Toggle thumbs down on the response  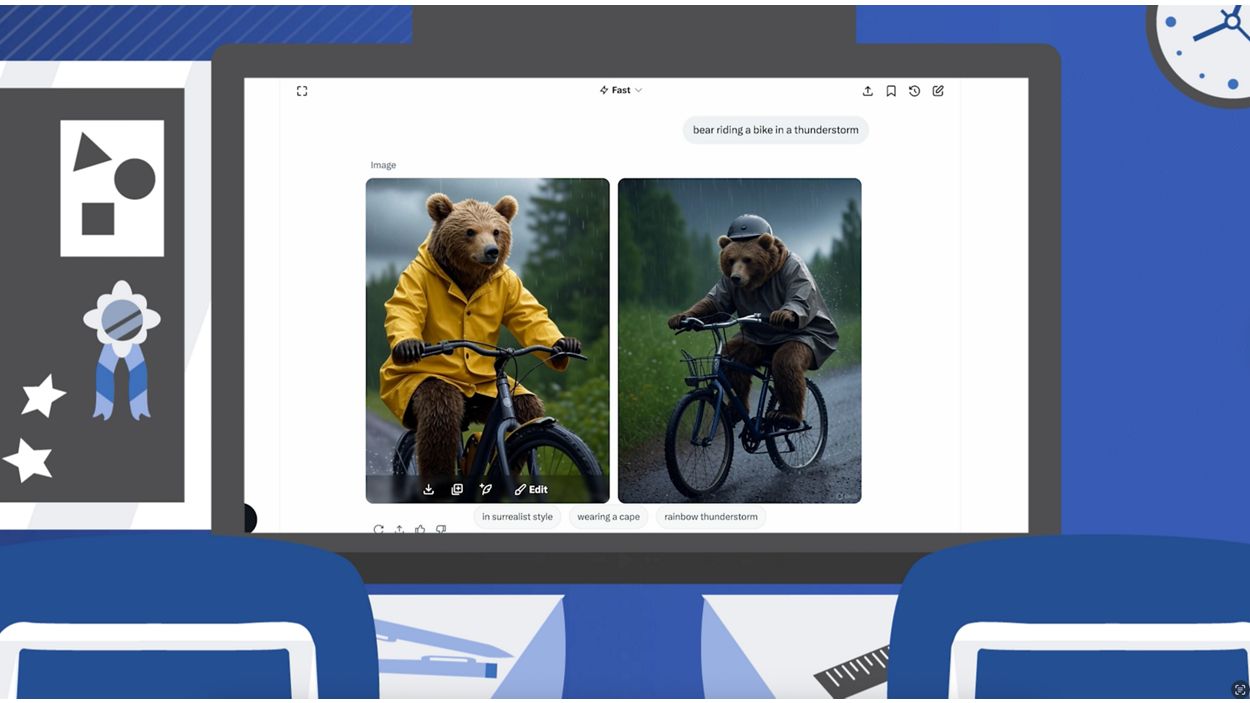coord(441,529)
